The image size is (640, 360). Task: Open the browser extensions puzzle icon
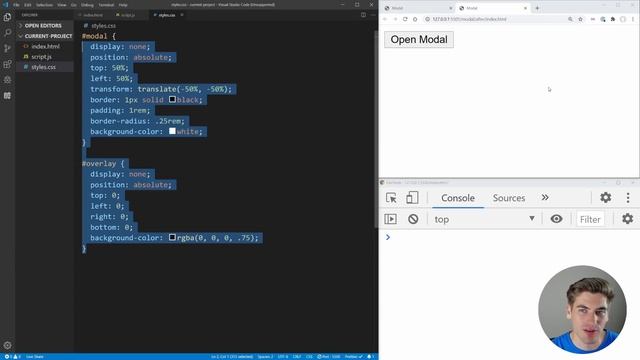(613, 19)
